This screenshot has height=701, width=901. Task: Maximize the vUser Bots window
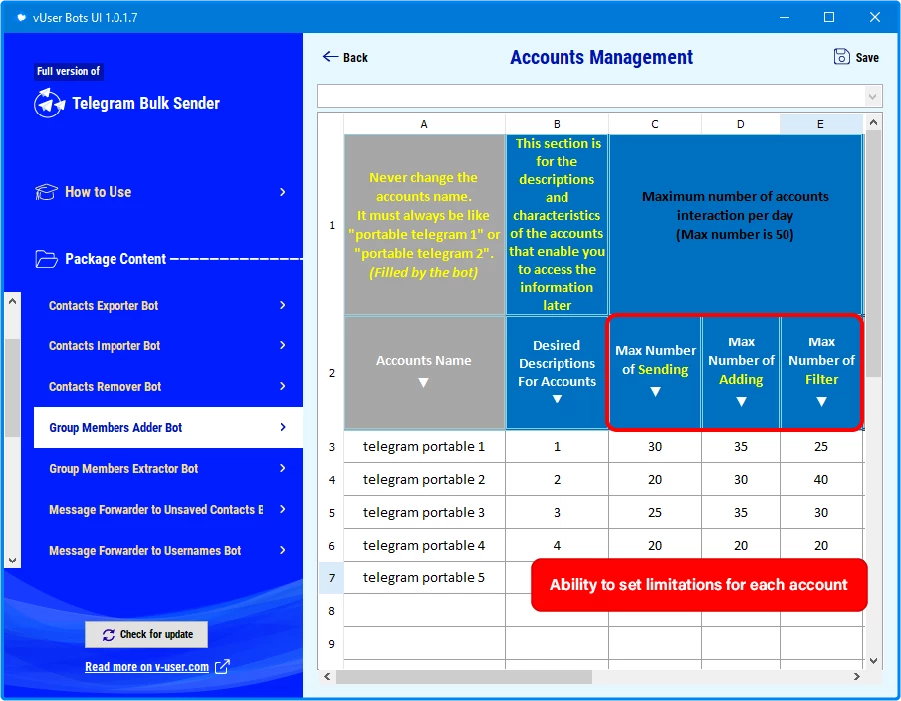pos(829,17)
